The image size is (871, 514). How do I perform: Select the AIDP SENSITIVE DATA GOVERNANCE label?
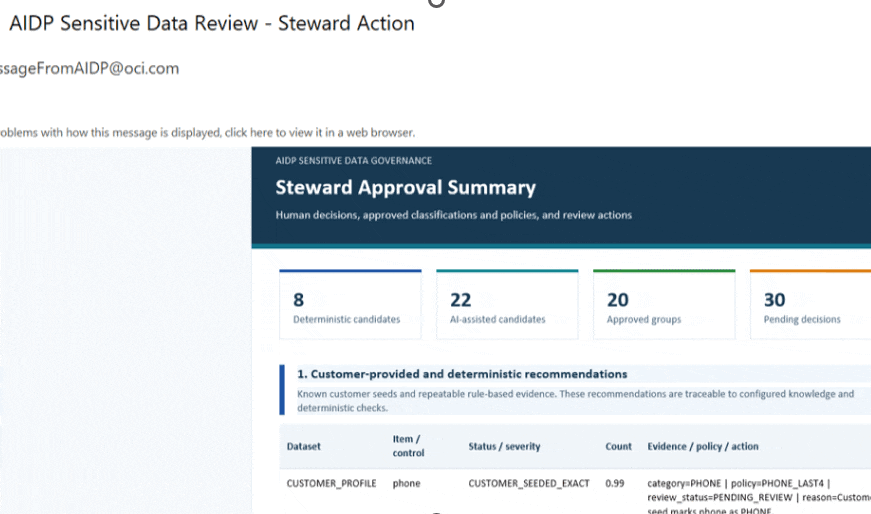[x=353, y=161]
